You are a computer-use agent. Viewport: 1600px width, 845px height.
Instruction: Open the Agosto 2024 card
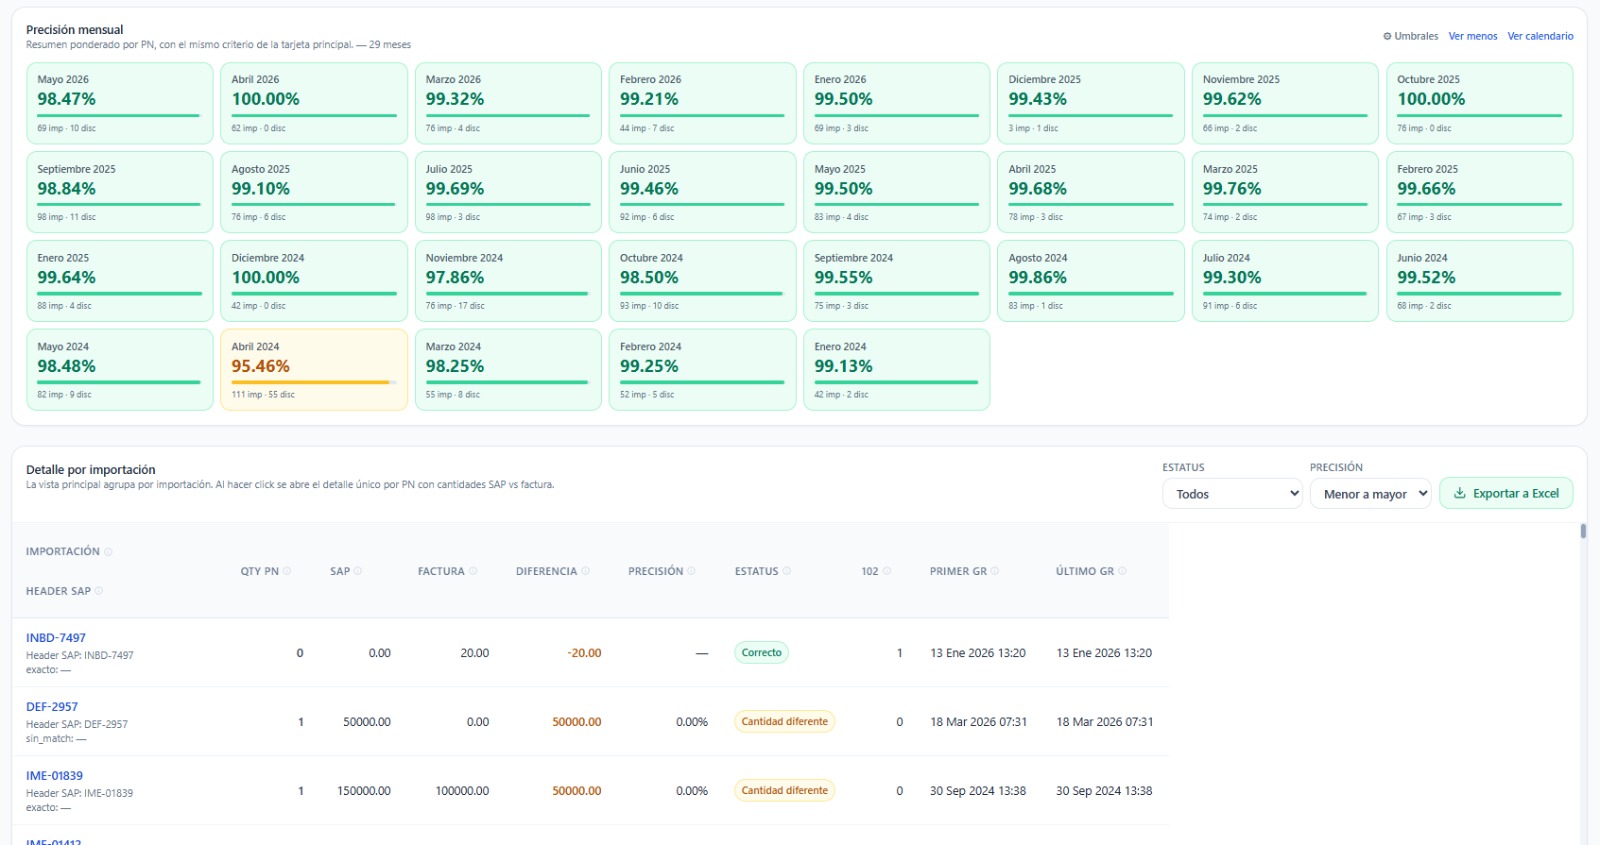[x=1091, y=281]
